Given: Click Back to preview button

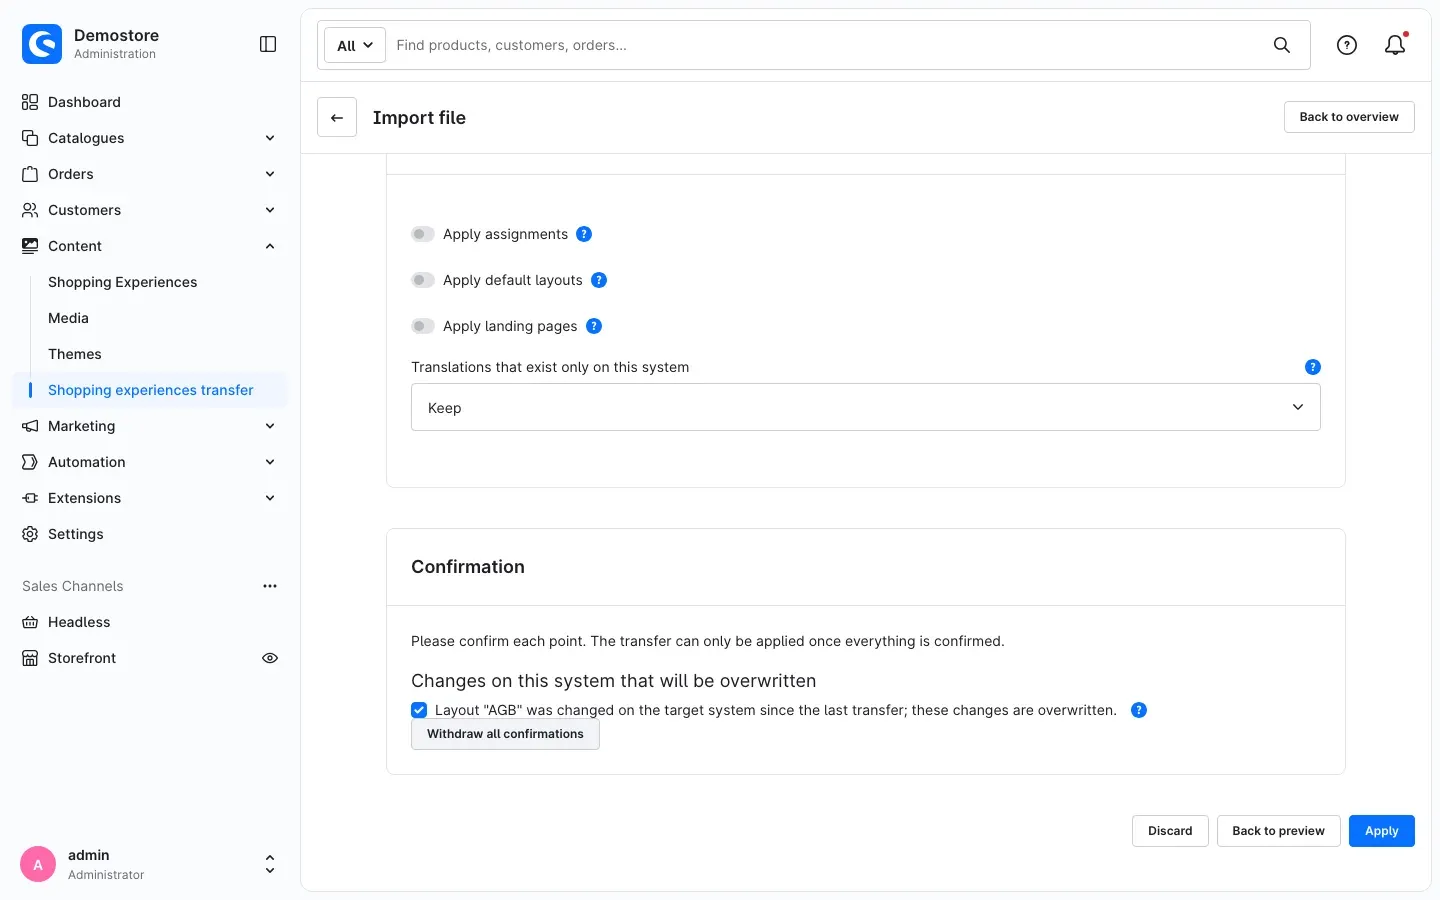Looking at the screenshot, I should [1278, 831].
